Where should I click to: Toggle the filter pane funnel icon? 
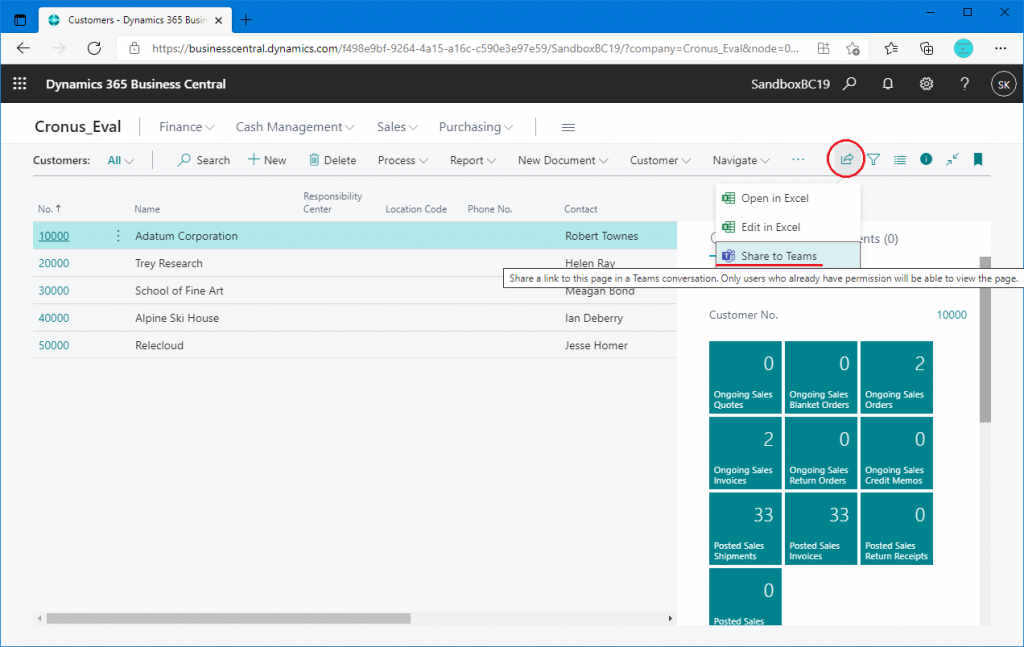pos(873,159)
